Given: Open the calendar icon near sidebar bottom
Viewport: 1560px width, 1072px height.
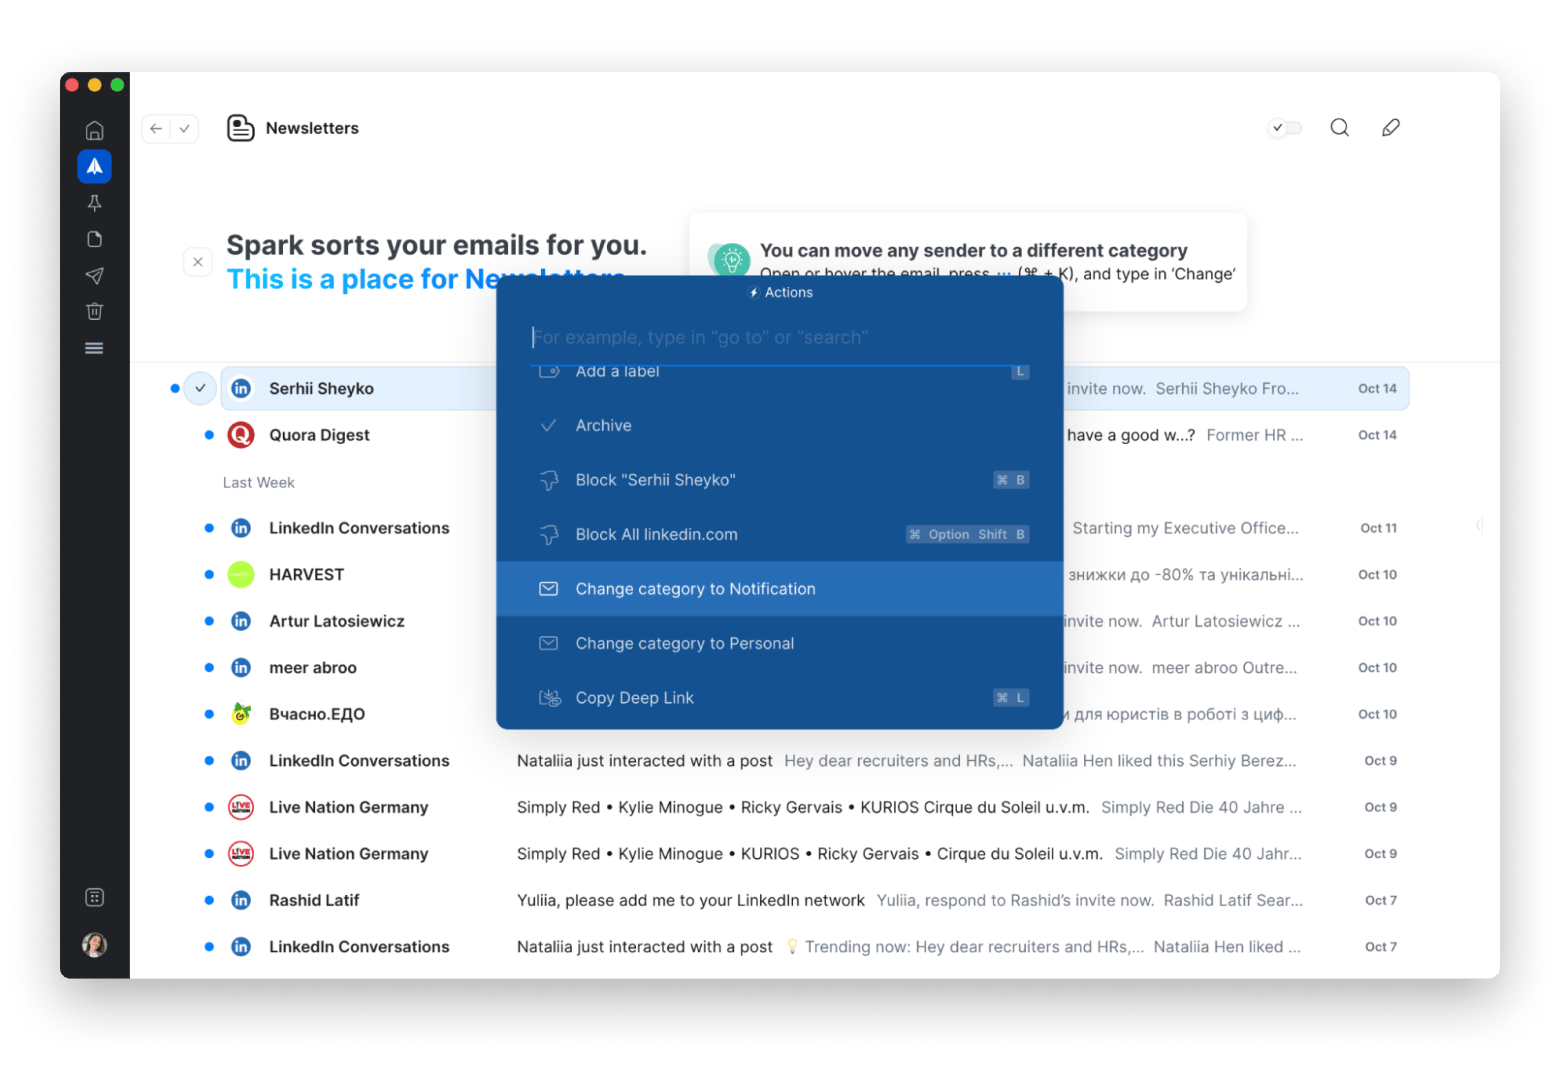Looking at the screenshot, I should click(x=94, y=897).
